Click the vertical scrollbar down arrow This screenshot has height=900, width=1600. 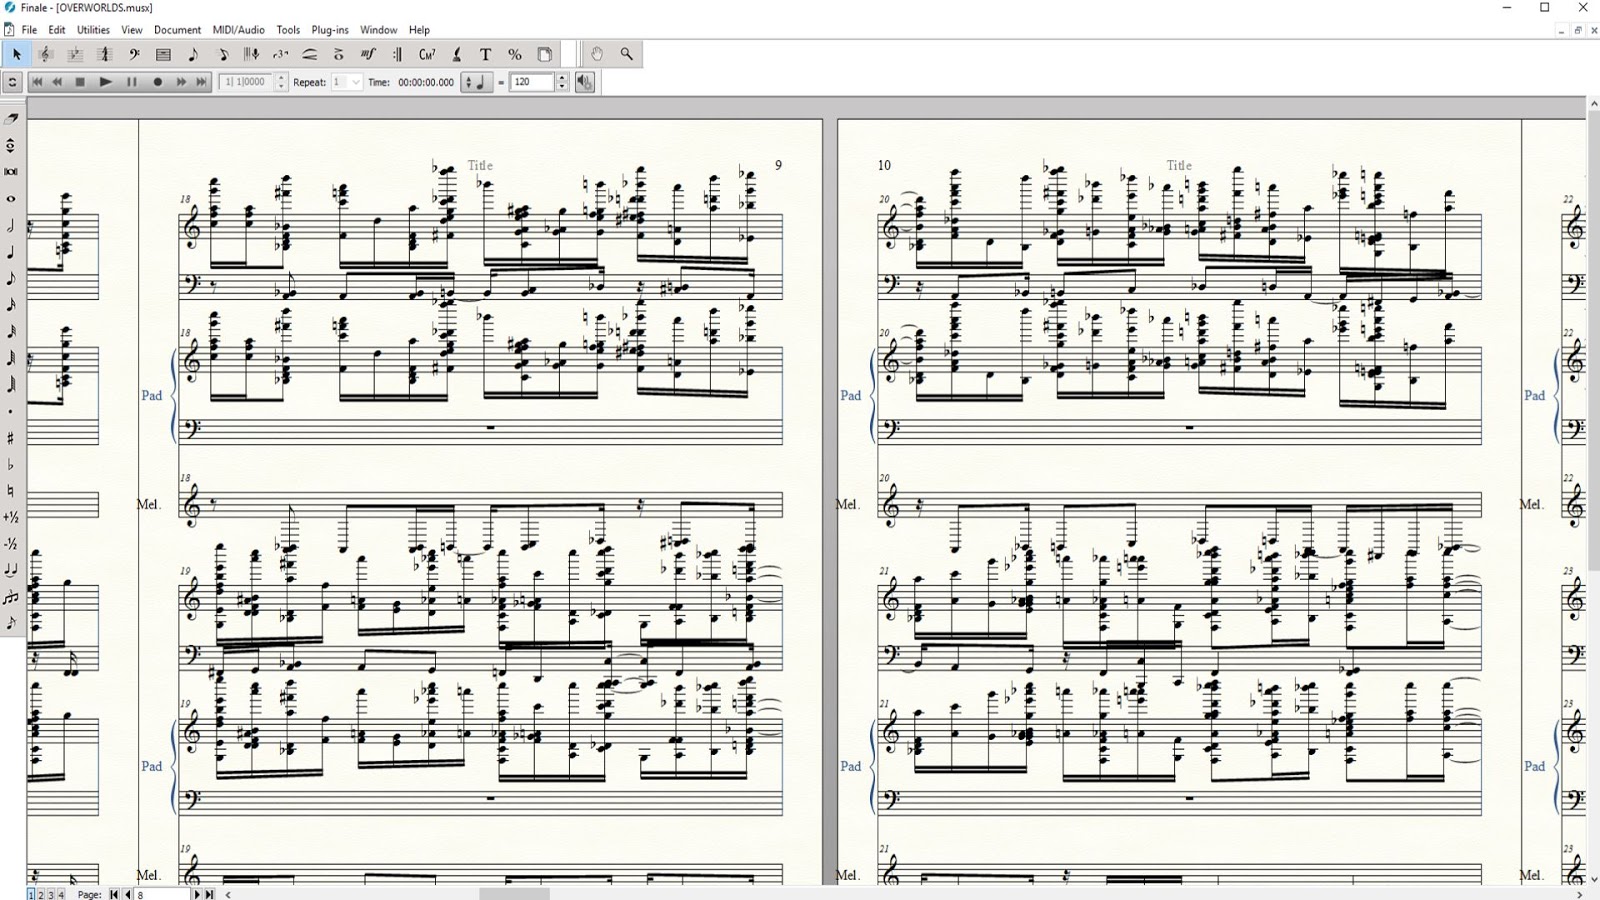[x=1593, y=879]
